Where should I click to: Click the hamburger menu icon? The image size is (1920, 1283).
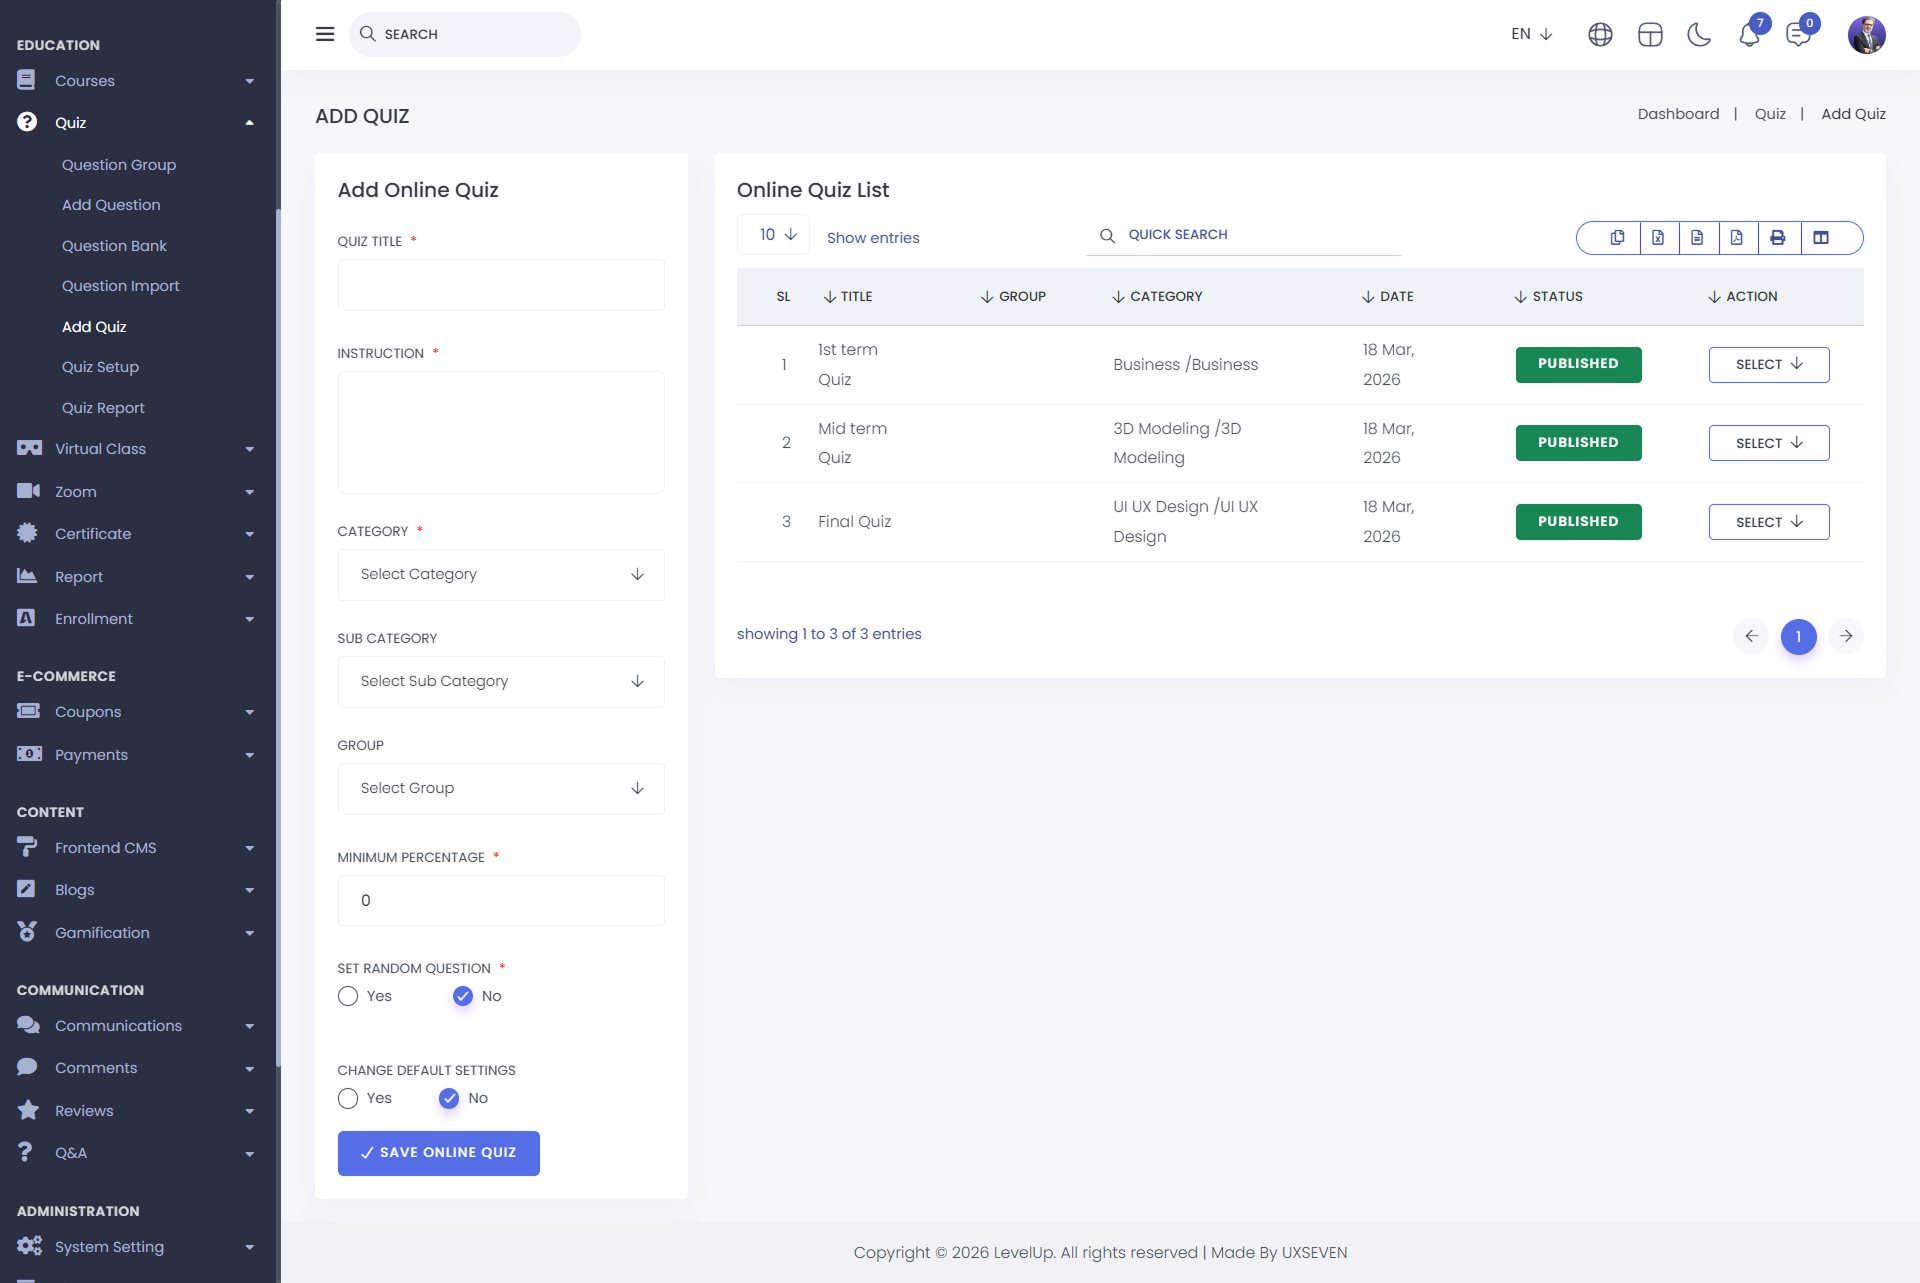325,34
